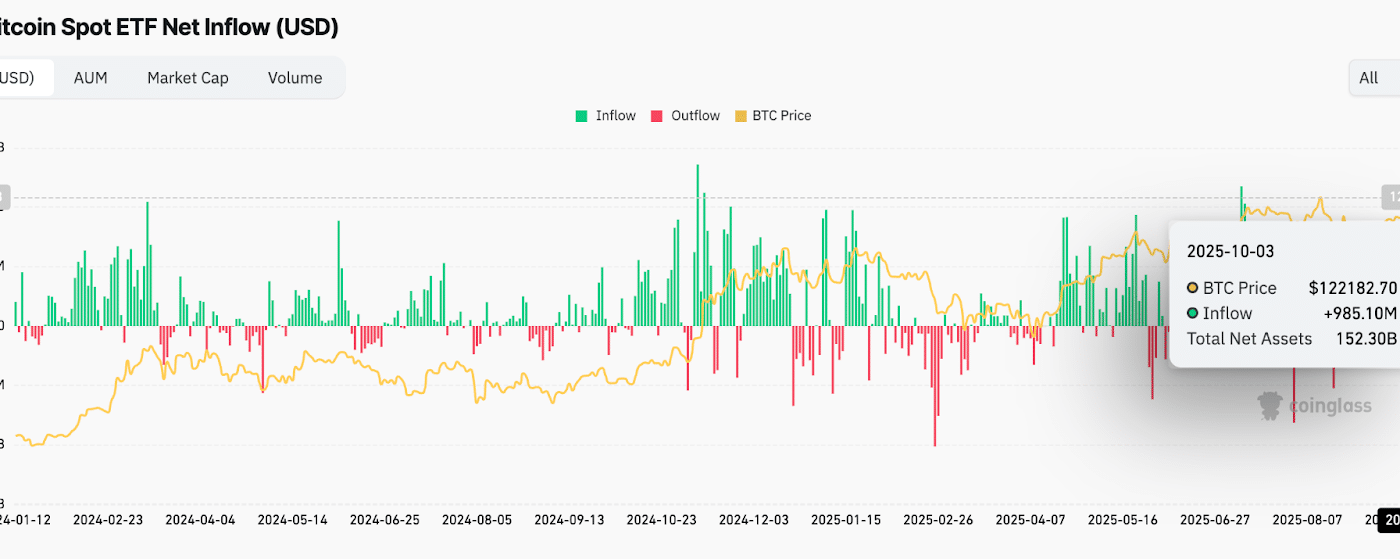Hide the Outflow series via legend
This screenshot has height=559, width=1400.
pos(685,116)
